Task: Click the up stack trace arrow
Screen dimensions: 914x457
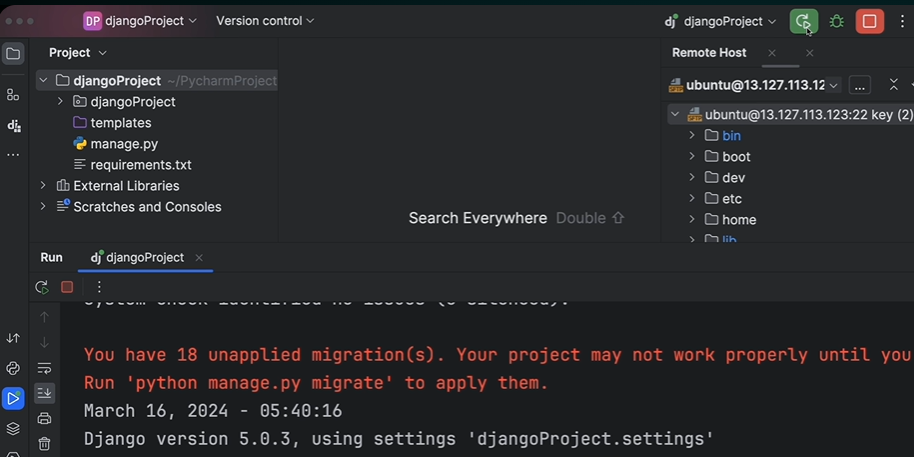Action: click(44, 317)
